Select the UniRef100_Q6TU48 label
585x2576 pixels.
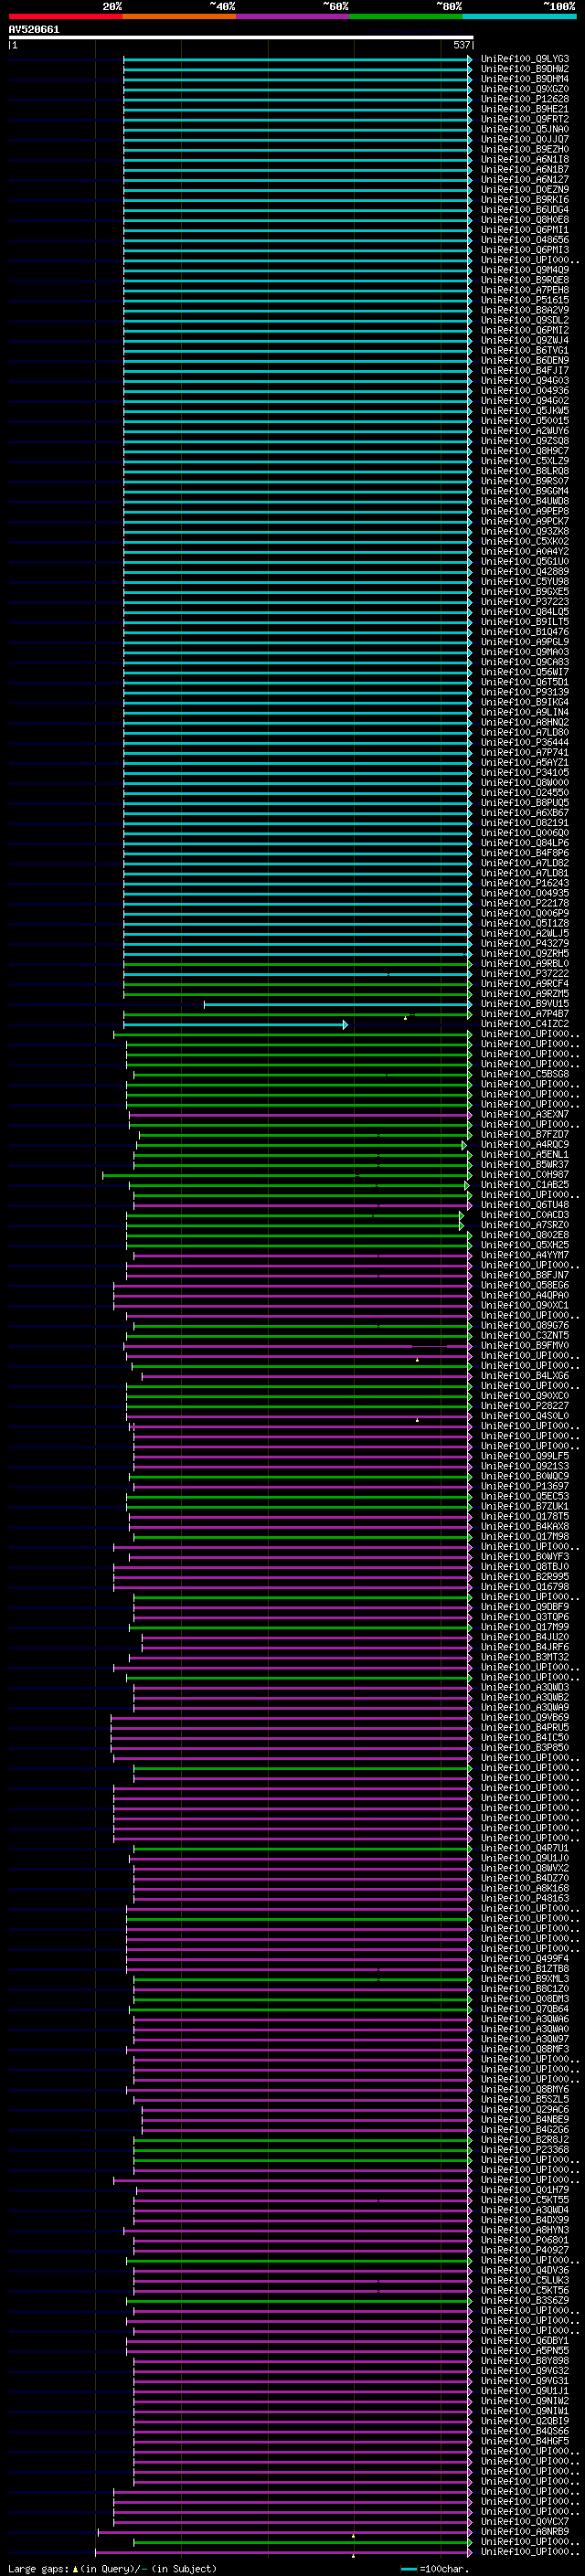pos(525,1204)
